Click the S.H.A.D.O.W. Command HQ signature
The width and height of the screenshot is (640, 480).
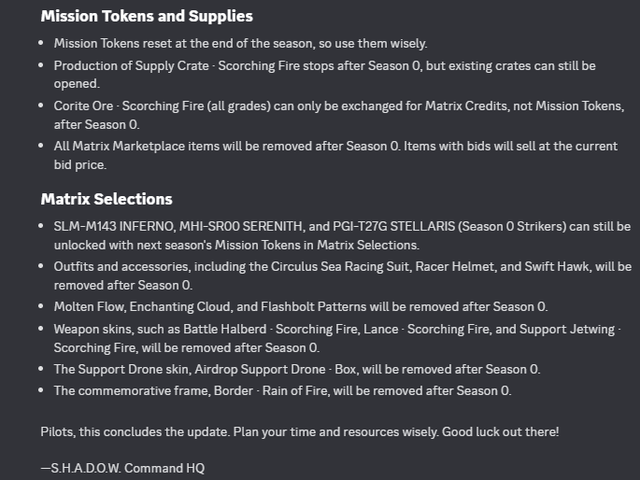click(x=122, y=468)
